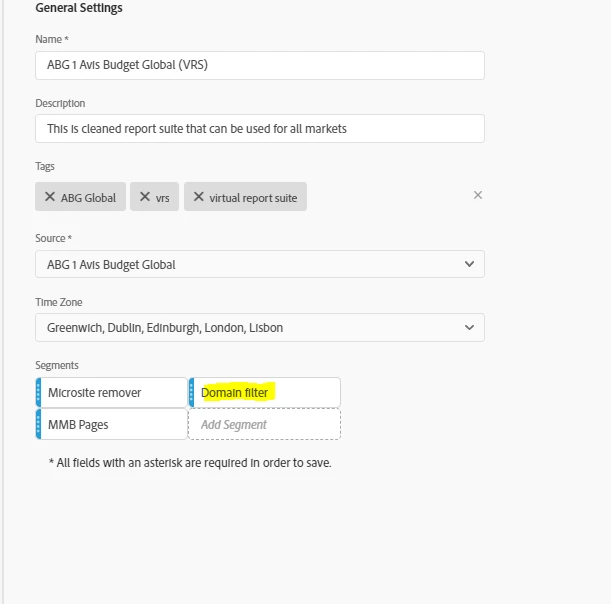This screenshot has width=611, height=604.
Task: Remove the ABG Global tag
Action: 50,197
